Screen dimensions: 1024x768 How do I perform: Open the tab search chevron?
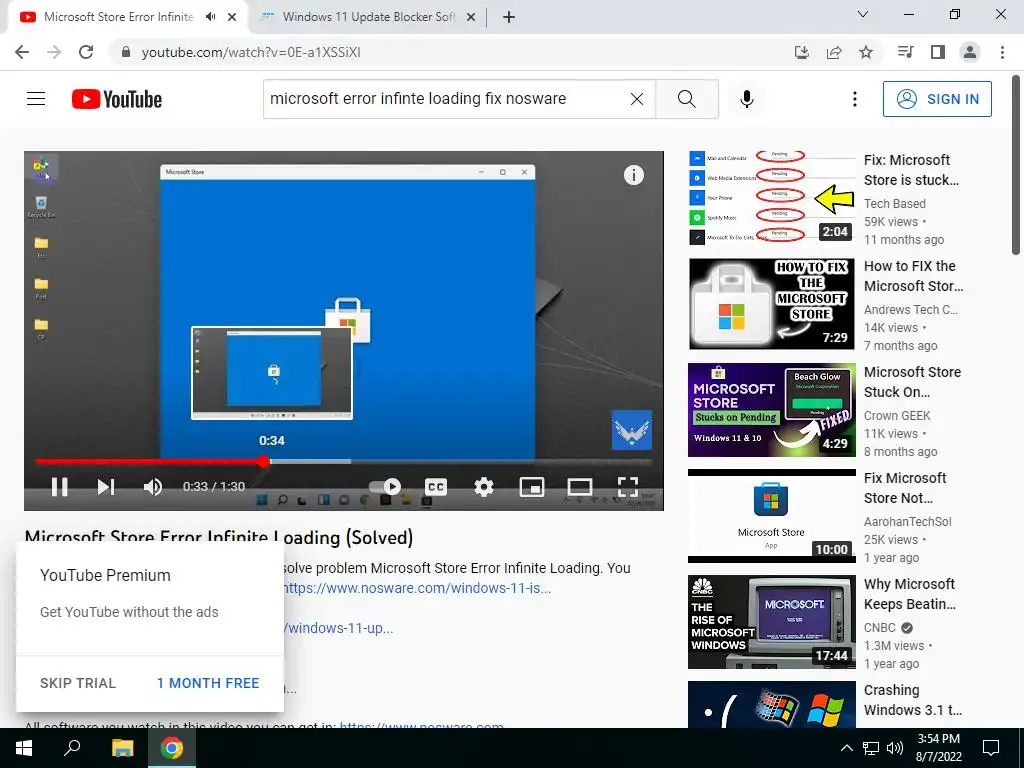[862, 14]
